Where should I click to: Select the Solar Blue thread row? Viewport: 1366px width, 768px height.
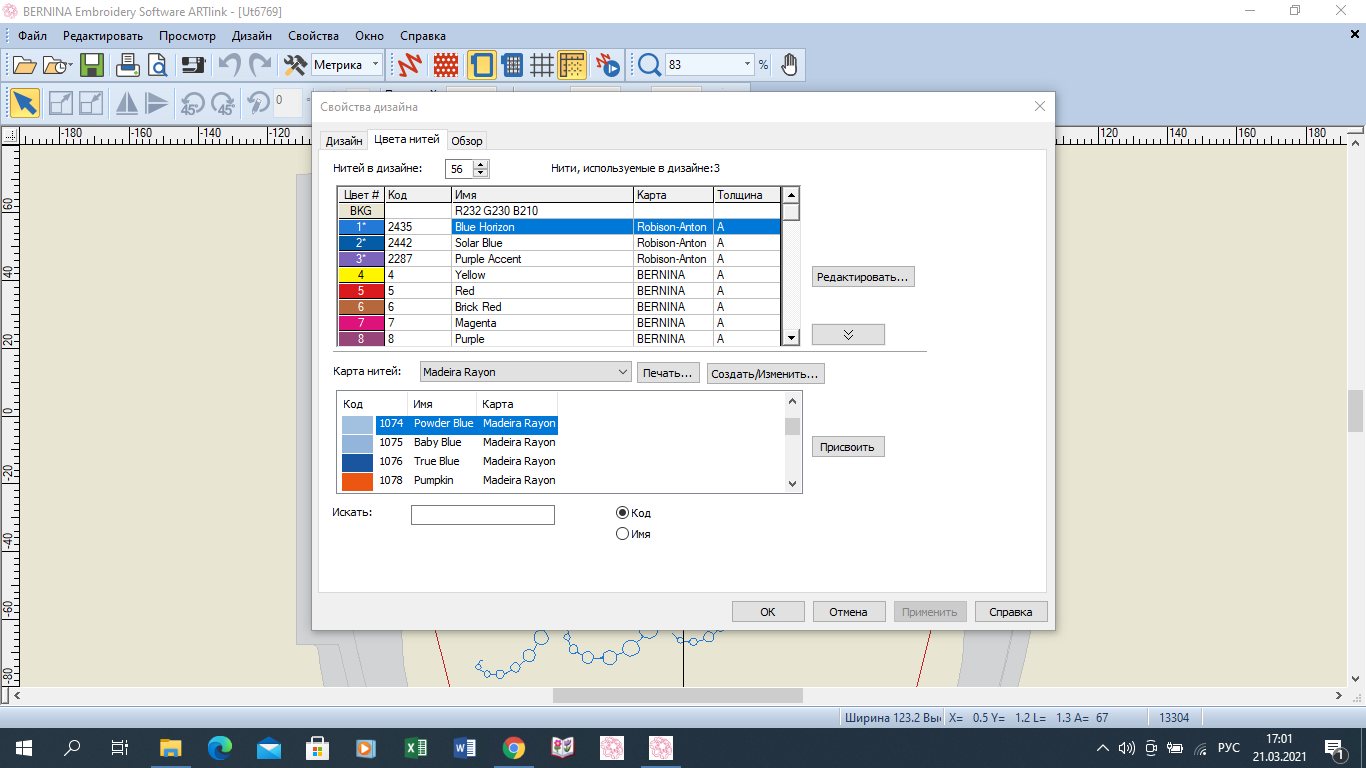(x=559, y=243)
